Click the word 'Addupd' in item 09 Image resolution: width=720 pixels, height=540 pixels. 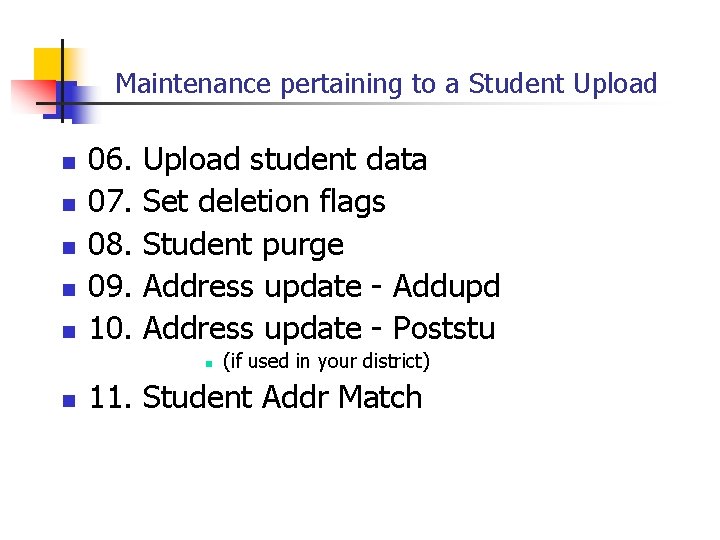pyautogui.click(x=446, y=287)
